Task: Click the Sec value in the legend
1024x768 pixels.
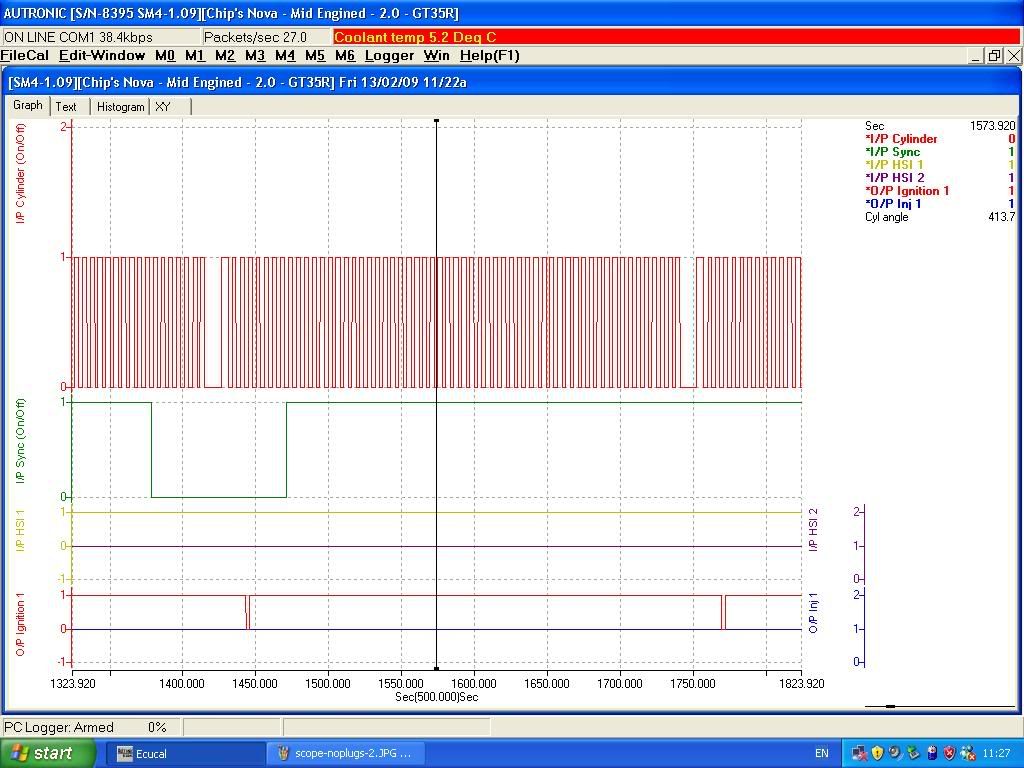Action: (993, 126)
